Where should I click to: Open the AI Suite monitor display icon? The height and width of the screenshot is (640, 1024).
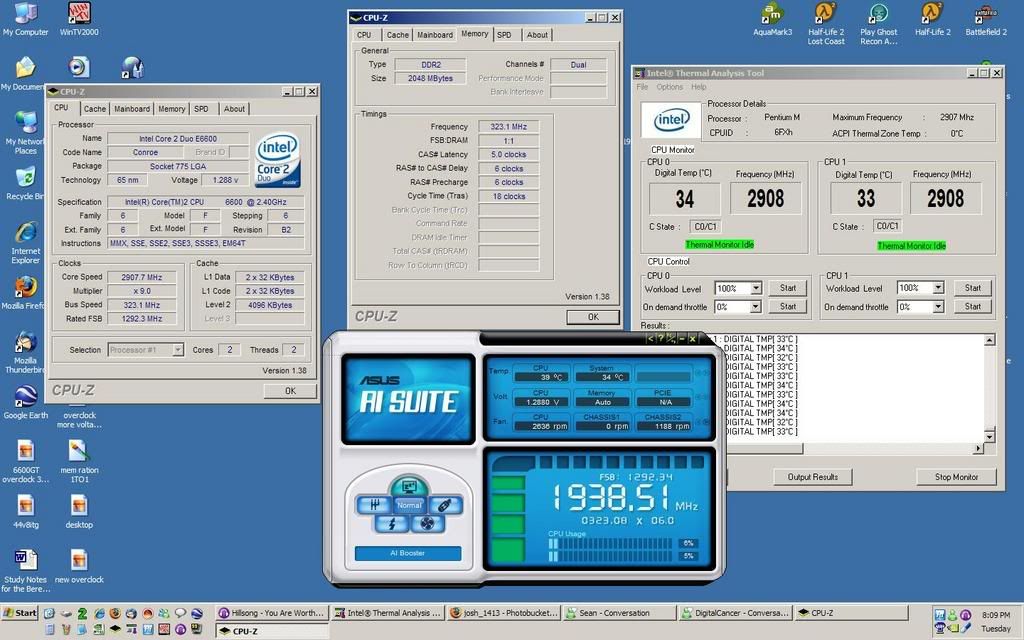tap(409, 487)
